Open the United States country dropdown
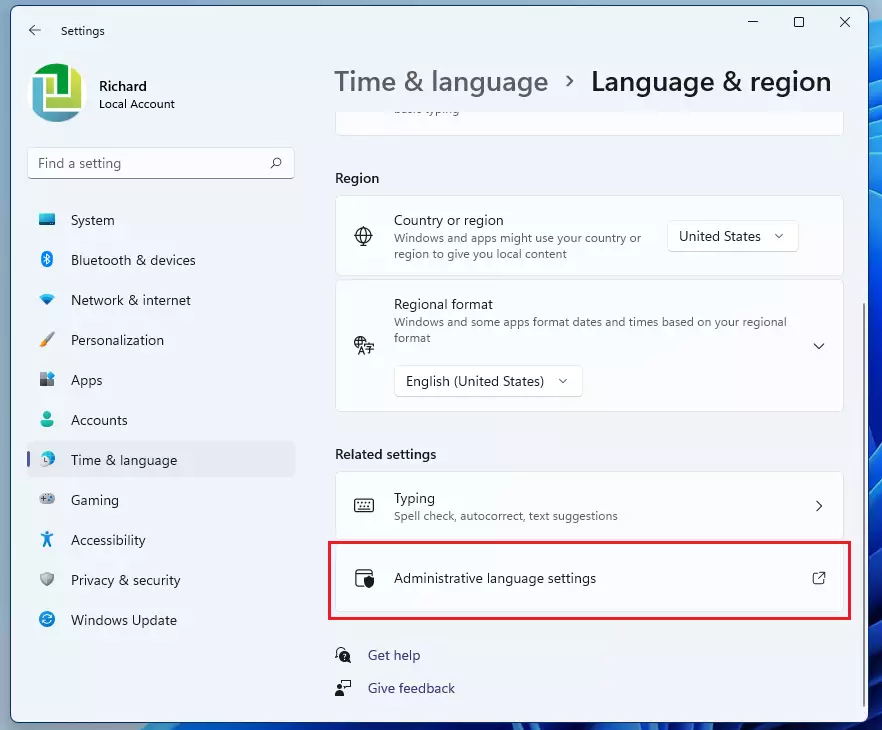882x730 pixels. pyautogui.click(x=732, y=236)
